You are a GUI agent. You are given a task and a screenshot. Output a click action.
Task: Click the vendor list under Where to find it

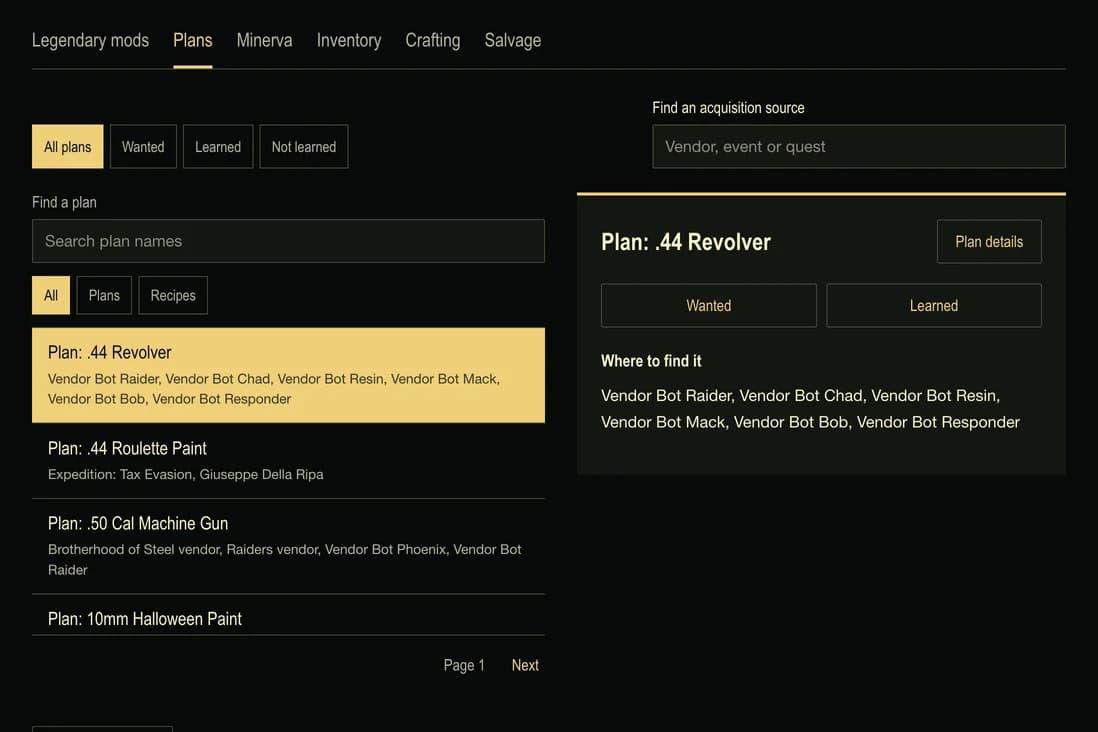(x=810, y=409)
